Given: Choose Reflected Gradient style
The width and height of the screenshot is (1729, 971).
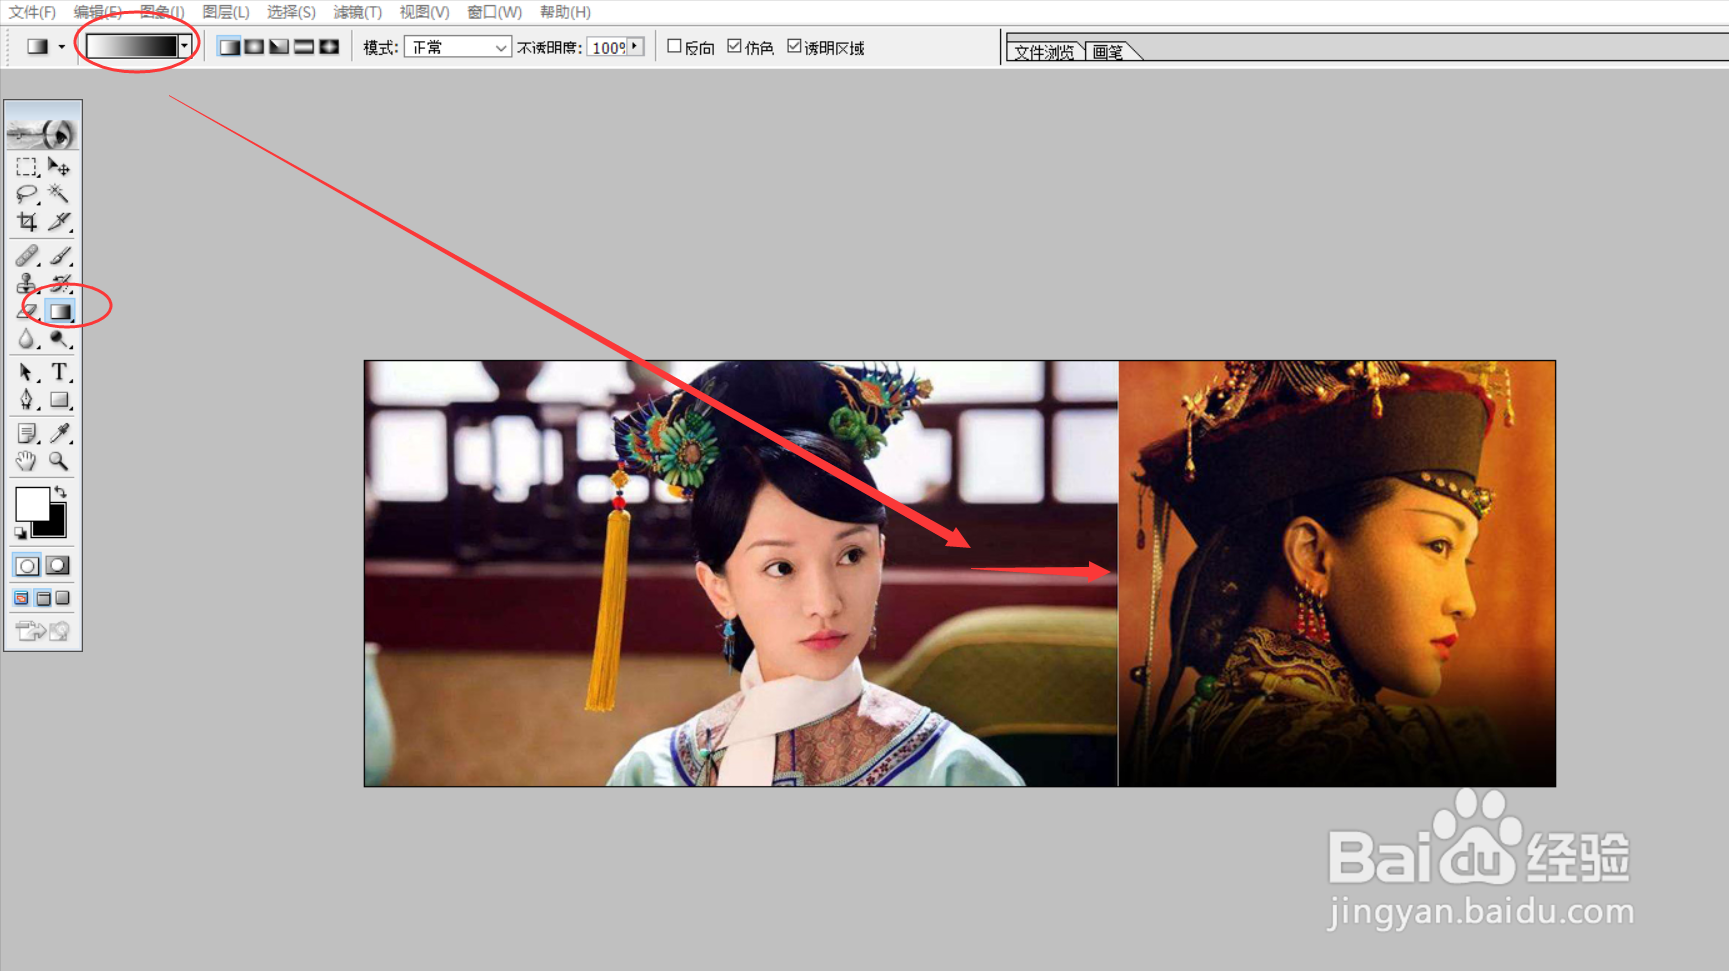Looking at the screenshot, I should (304, 47).
